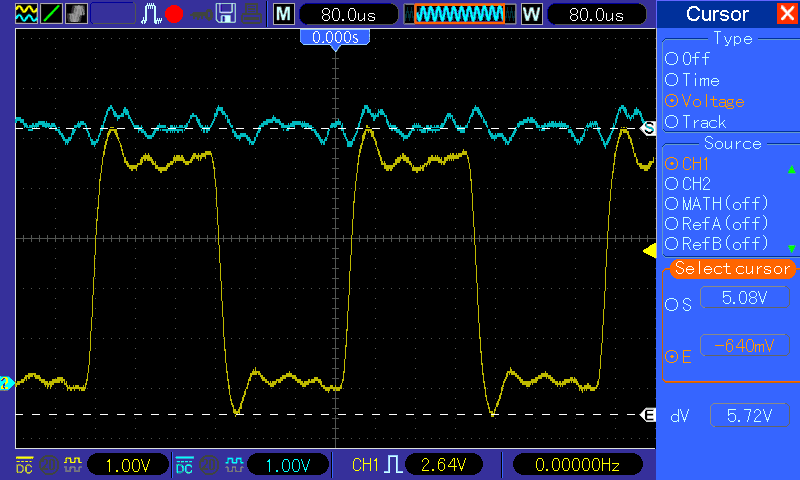This screenshot has height=480, width=800.
Task: Turn cursor type Off
Action: [x=687, y=59]
